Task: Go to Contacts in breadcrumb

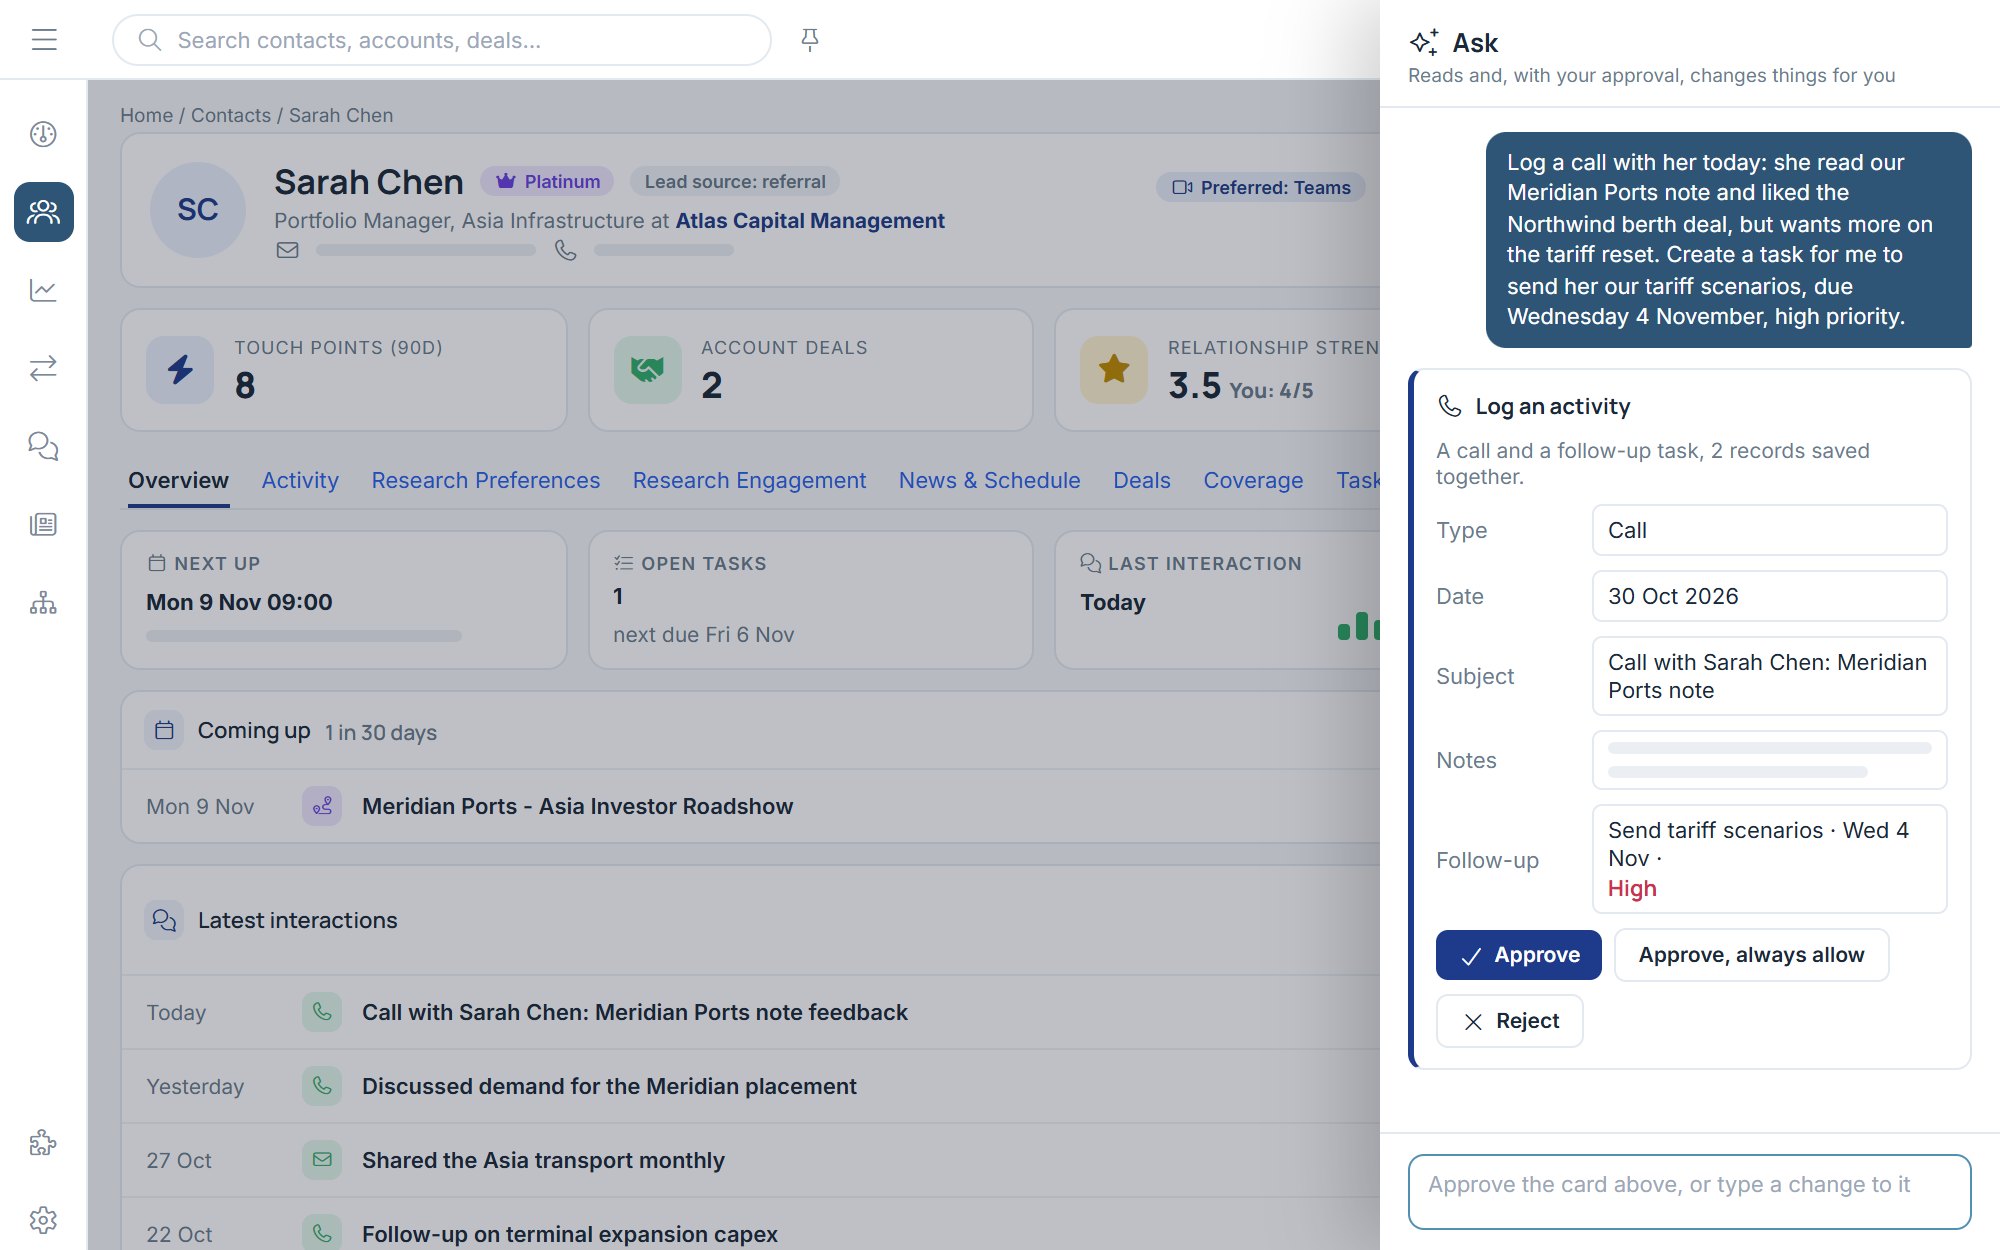Action: [231, 115]
